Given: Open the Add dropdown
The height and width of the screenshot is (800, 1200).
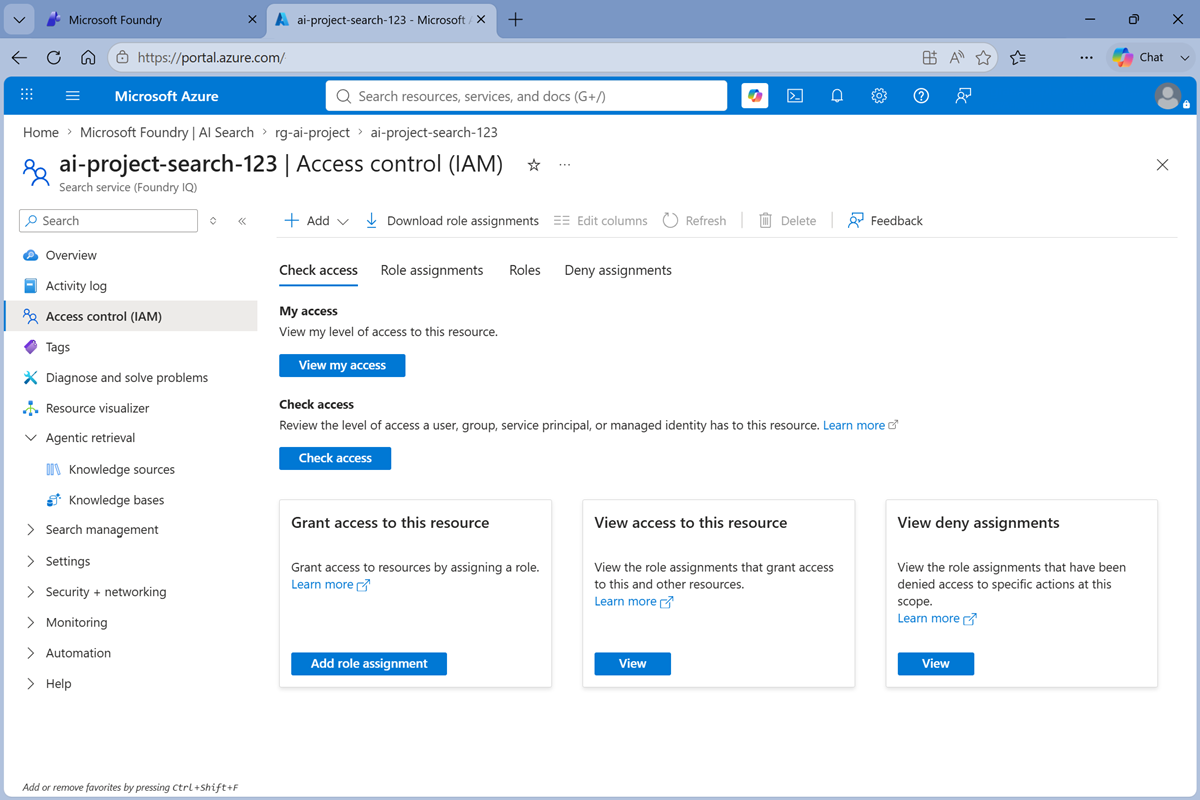Looking at the screenshot, I should tap(316, 221).
